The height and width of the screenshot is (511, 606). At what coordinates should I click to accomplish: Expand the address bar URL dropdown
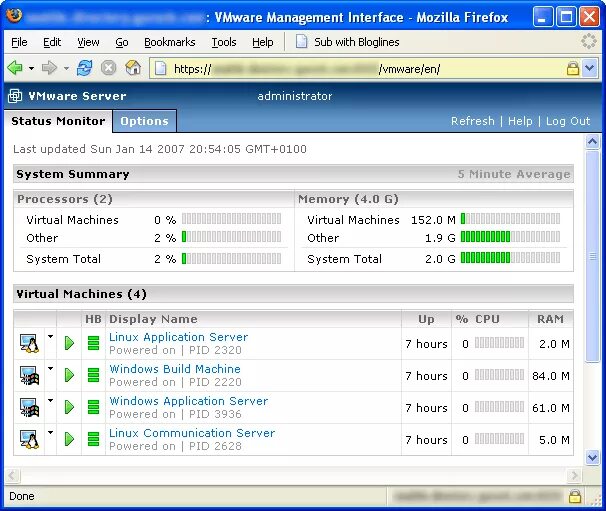(589, 68)
